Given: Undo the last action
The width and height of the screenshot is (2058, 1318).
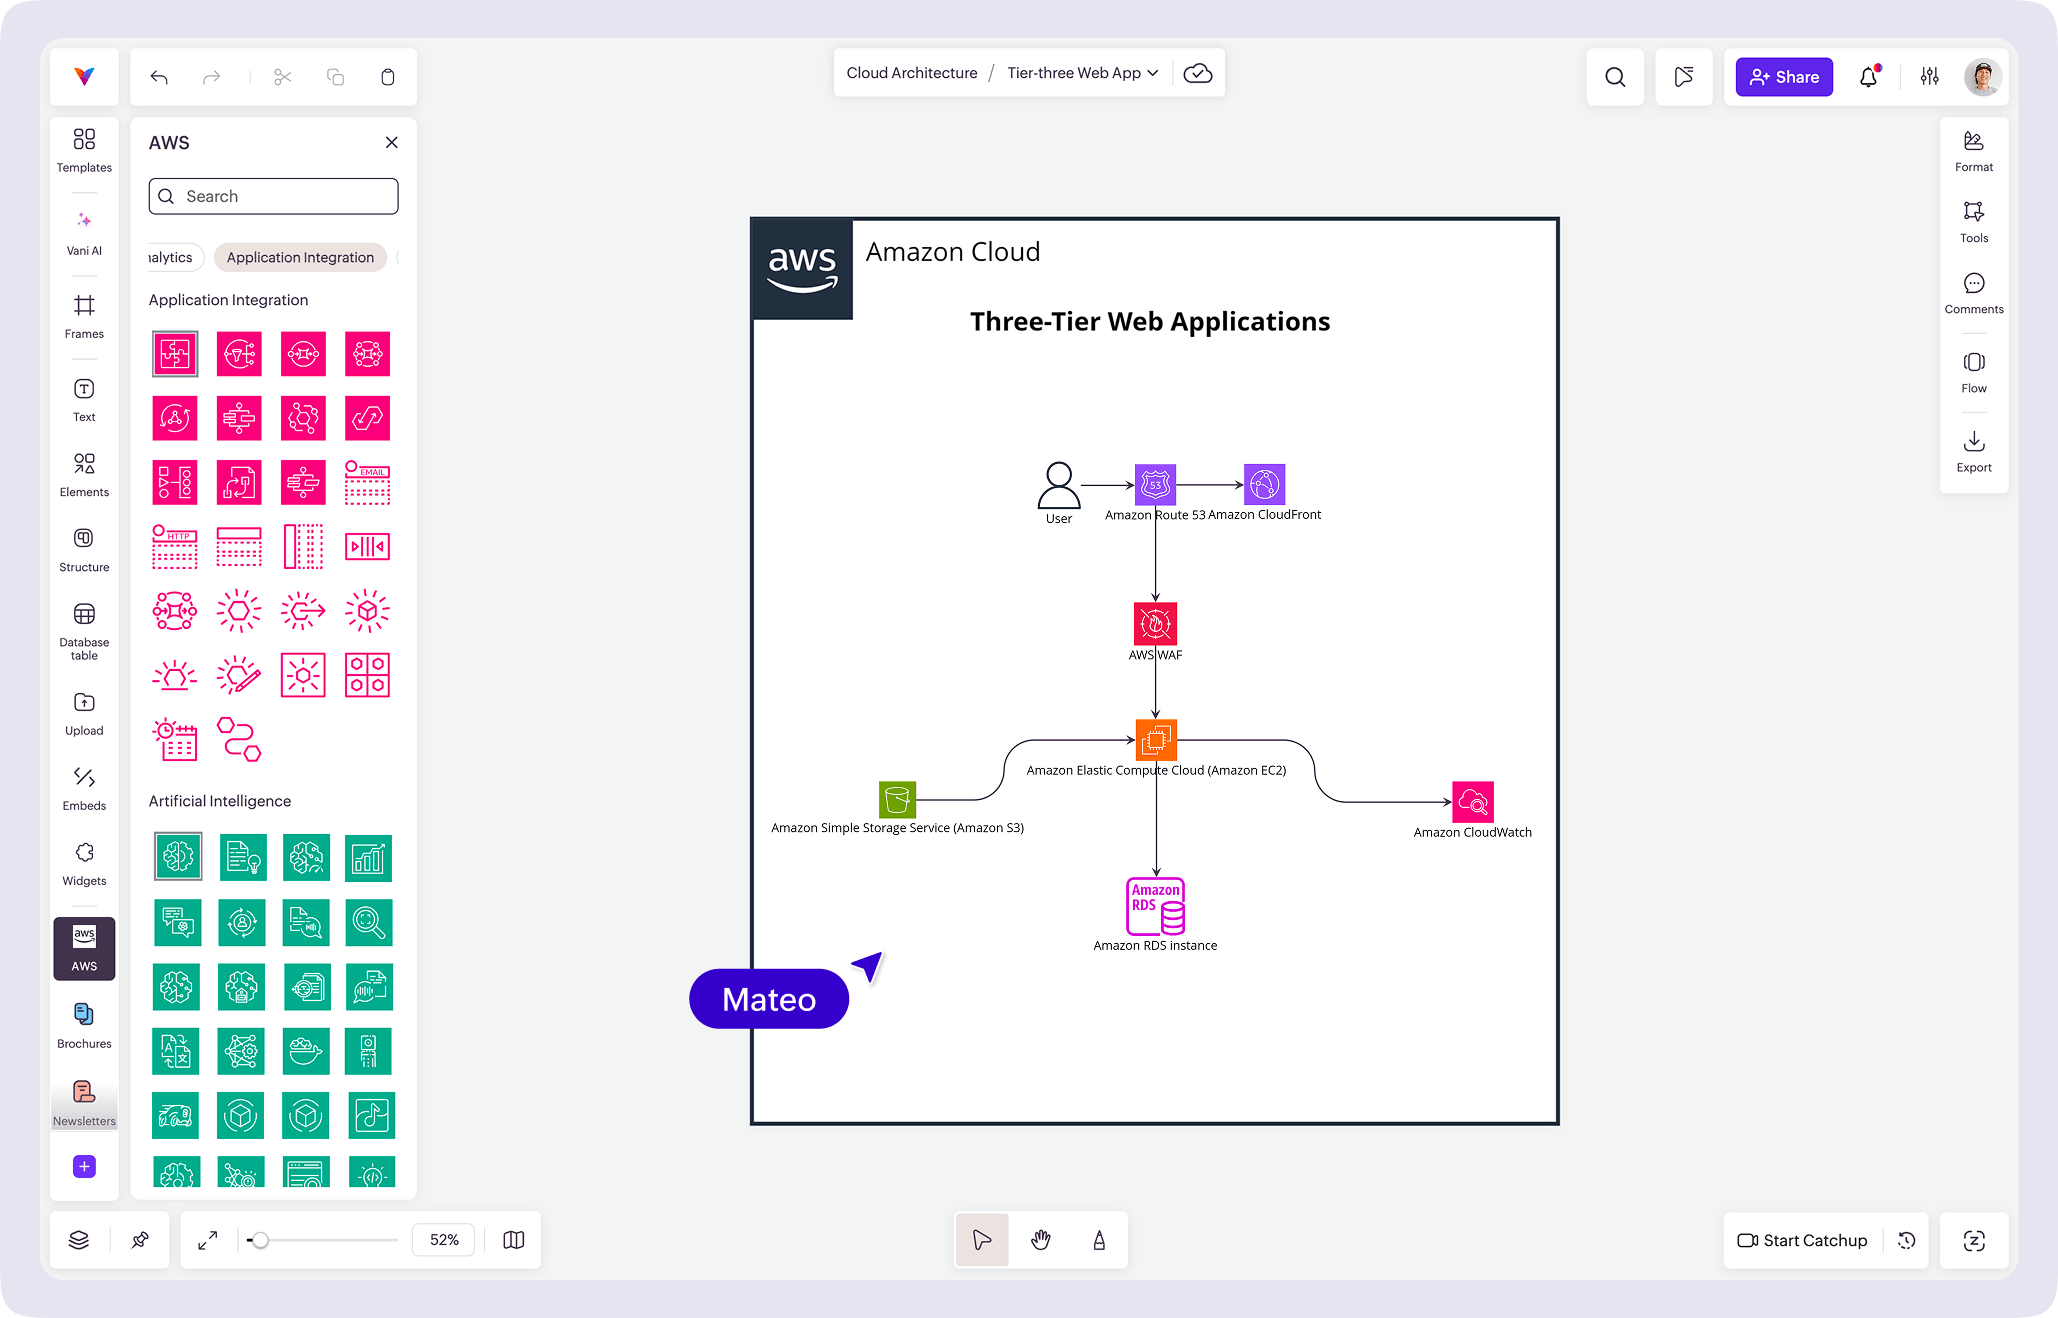Looking at the screenshot, I should click(158, 77).
